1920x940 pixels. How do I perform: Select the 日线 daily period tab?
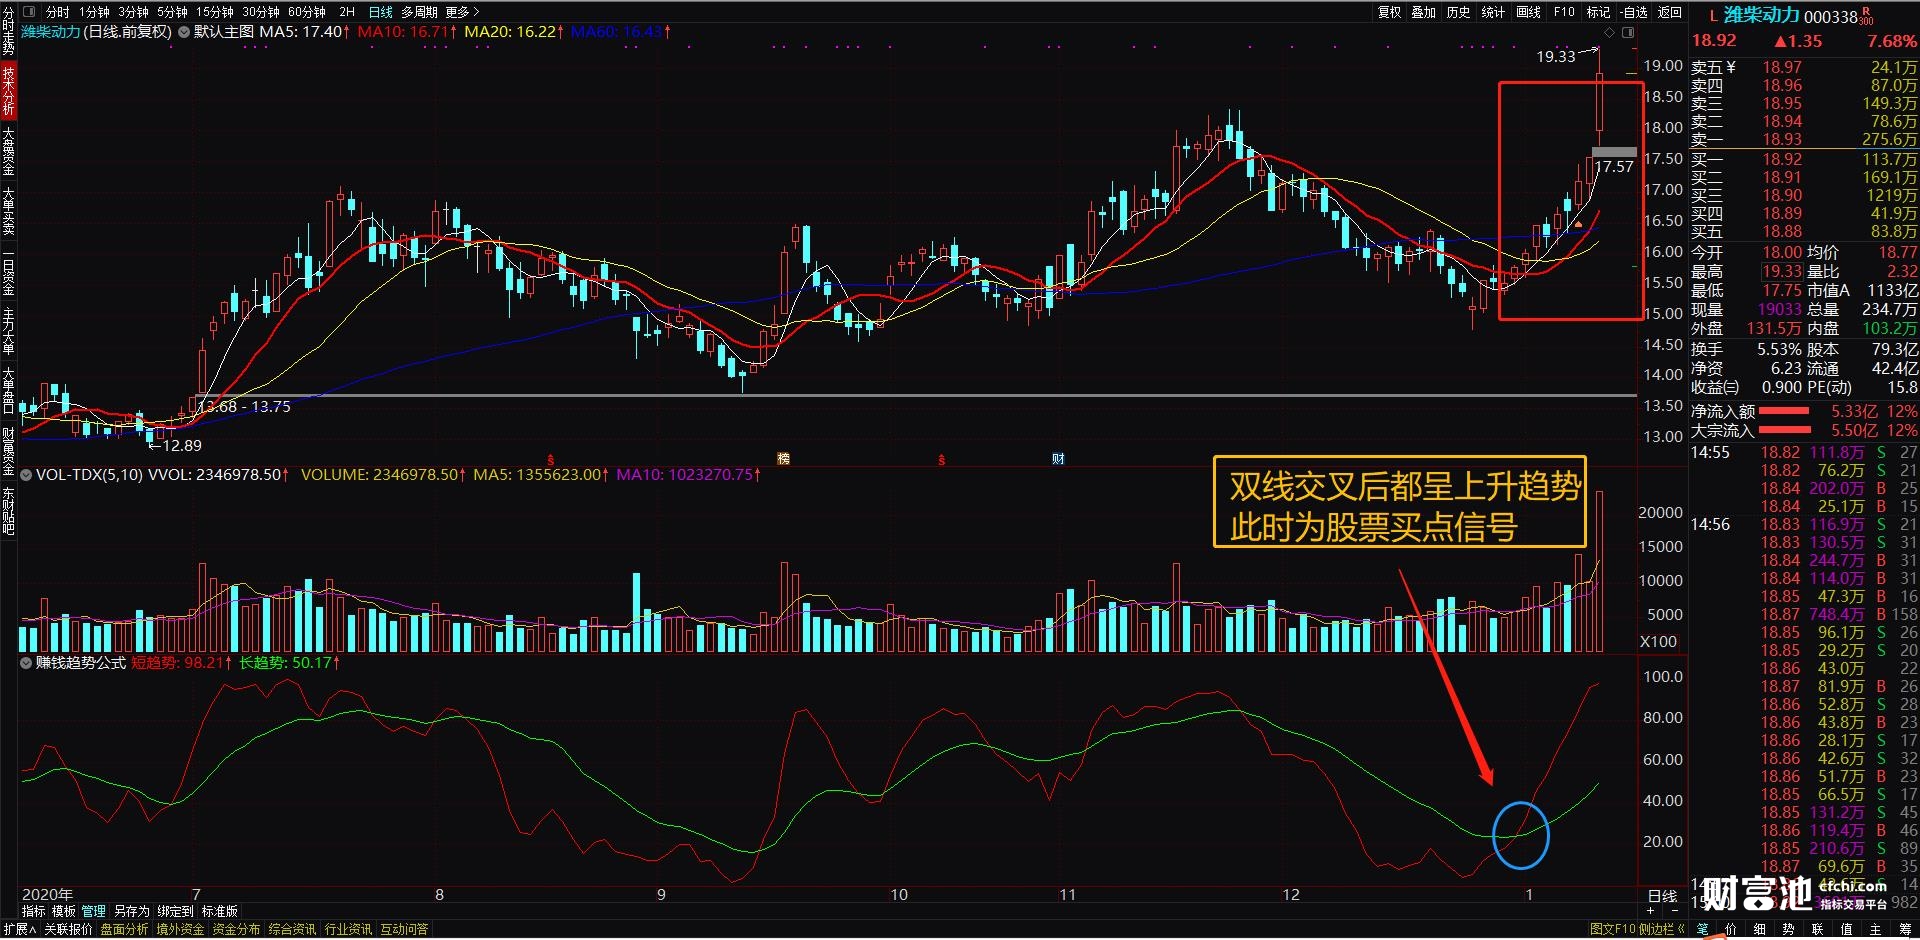click(381, 12)
